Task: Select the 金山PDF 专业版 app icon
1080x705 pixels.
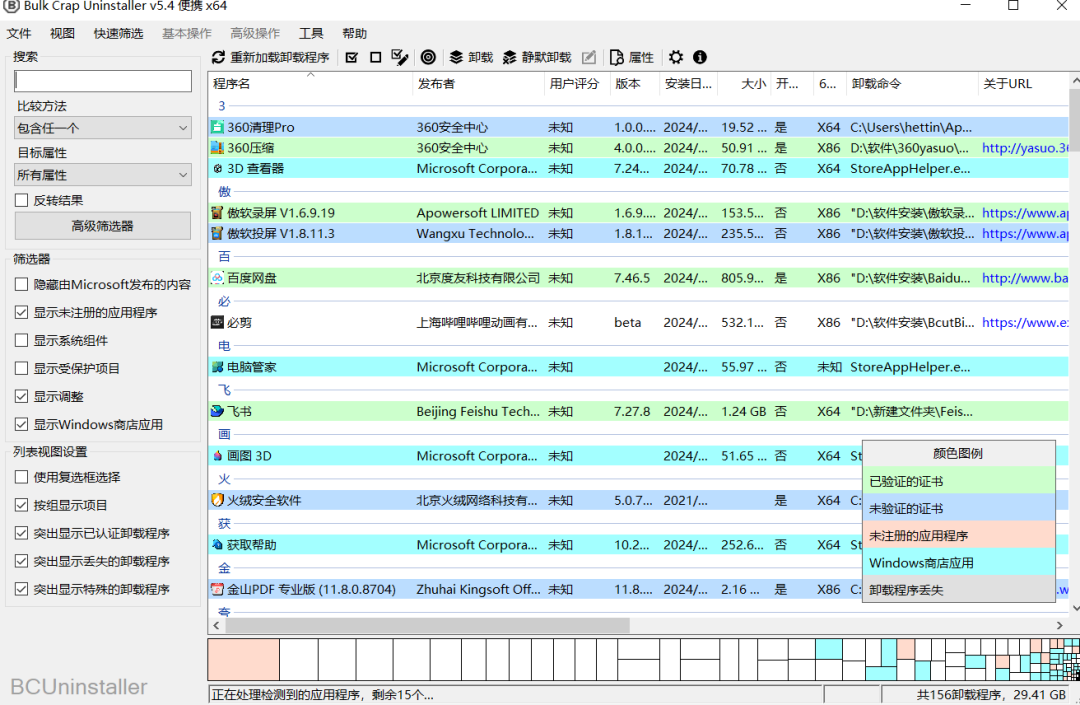Action: (x=218, y=589)
